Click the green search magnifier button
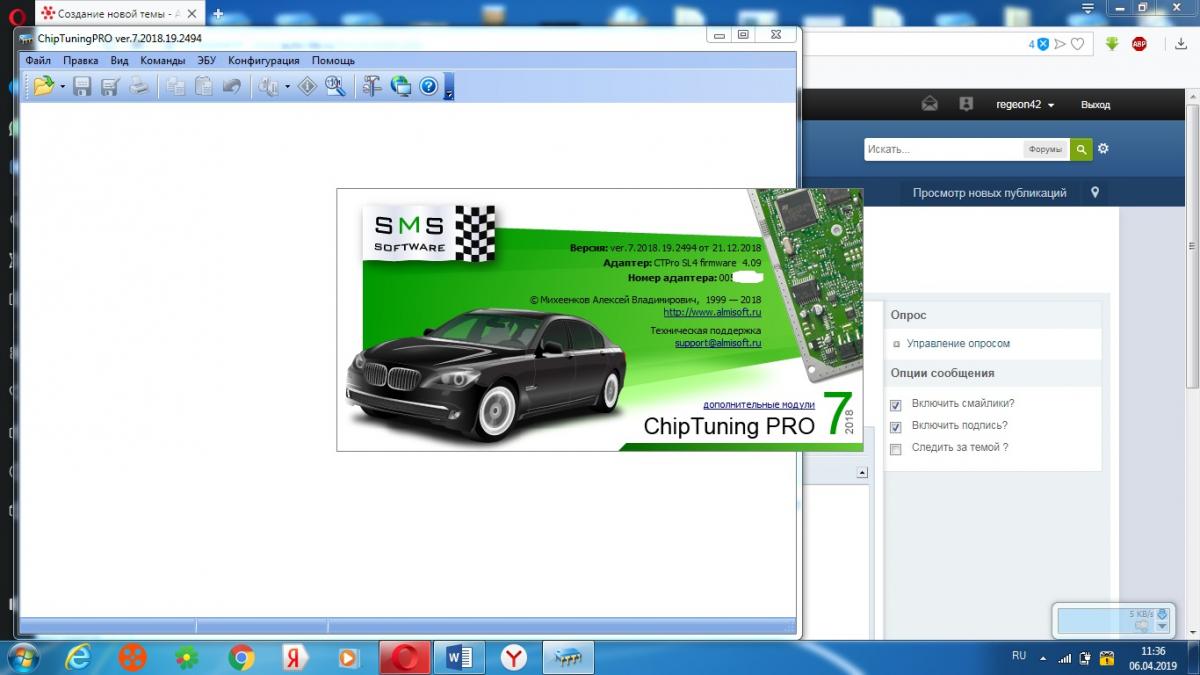The height and width of the screenshot is (675, 1200). tap(1081, 149)
